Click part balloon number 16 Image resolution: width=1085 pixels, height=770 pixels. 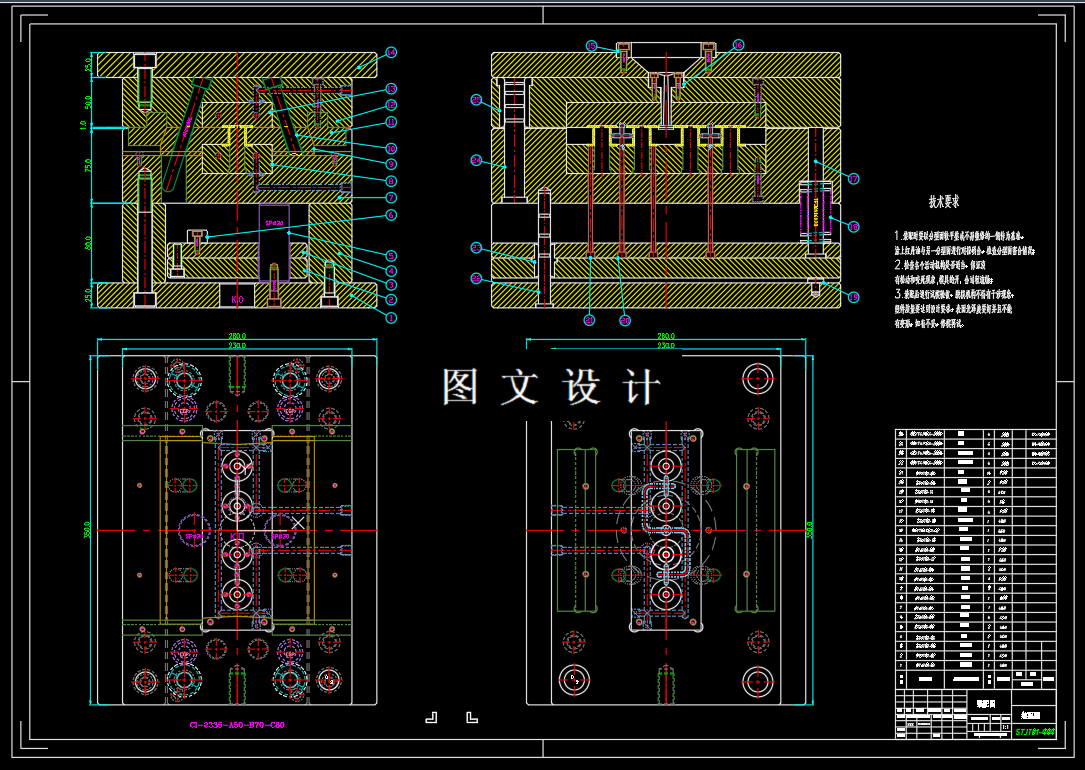point(738,45)
